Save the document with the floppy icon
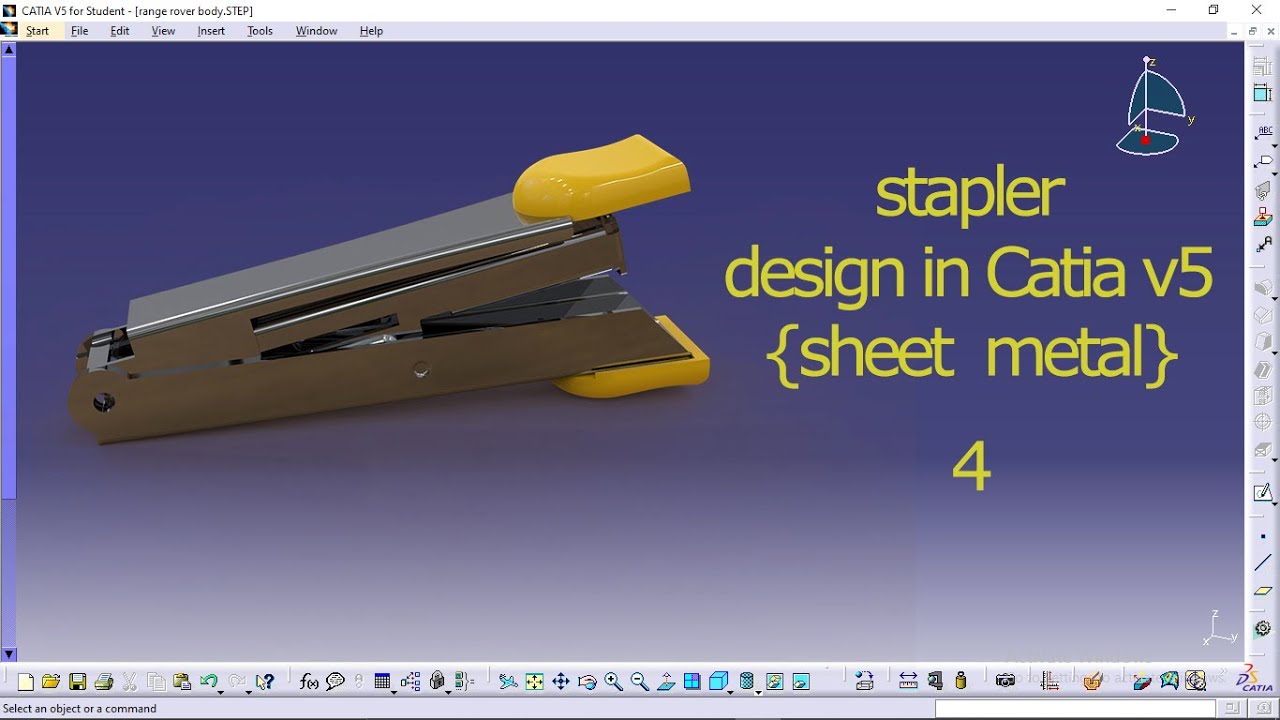 pos(77,682)
